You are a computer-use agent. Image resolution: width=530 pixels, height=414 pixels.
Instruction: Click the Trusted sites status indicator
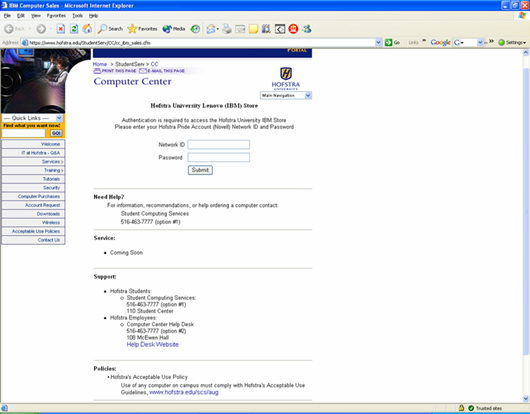485,408
